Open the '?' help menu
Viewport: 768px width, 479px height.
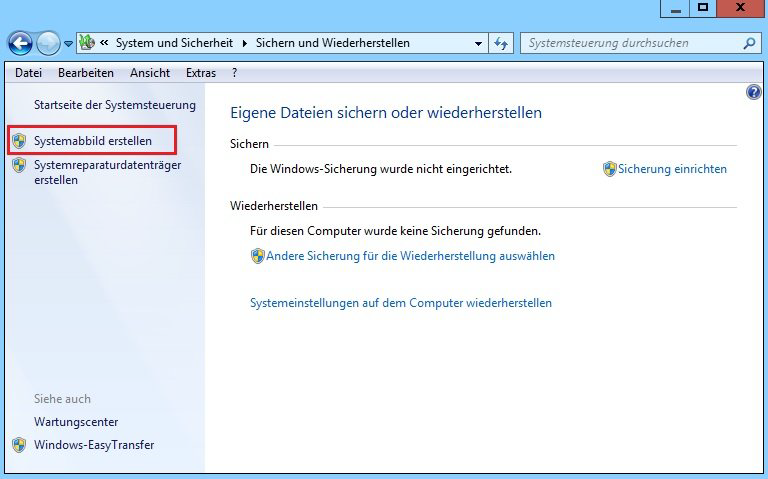point(235,73)
